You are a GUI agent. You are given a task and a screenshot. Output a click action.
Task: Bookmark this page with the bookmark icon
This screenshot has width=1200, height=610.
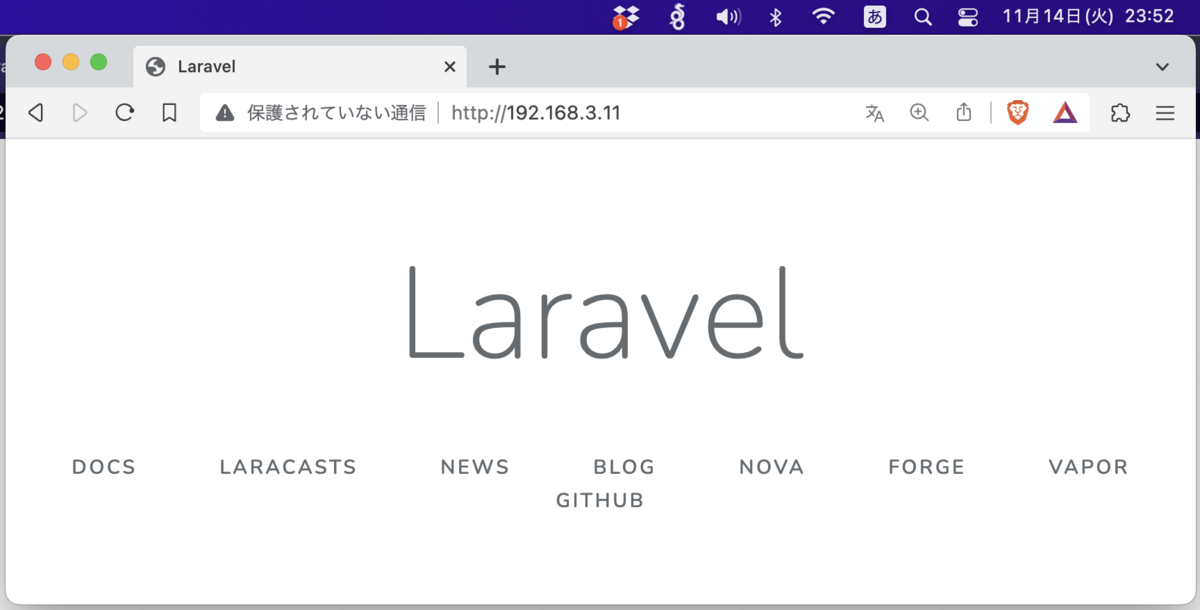tap(169, 113)
